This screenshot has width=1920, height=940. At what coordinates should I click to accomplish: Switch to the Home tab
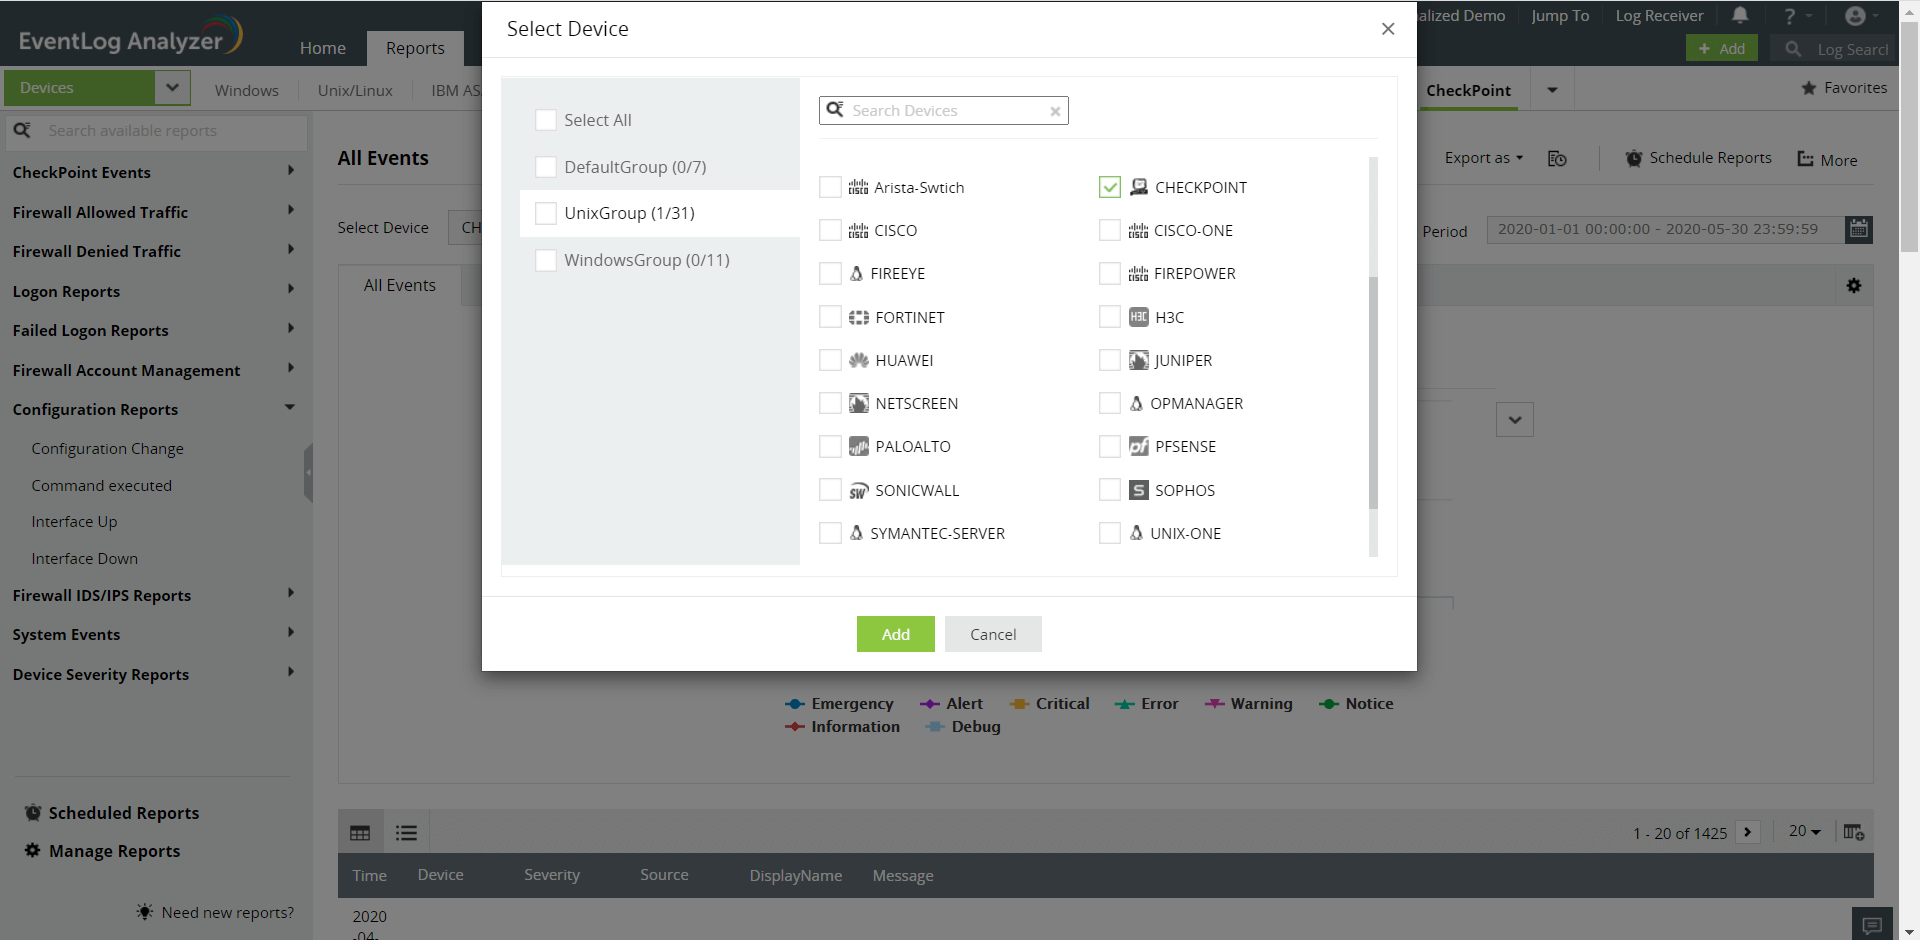click(x=323, y=48)
